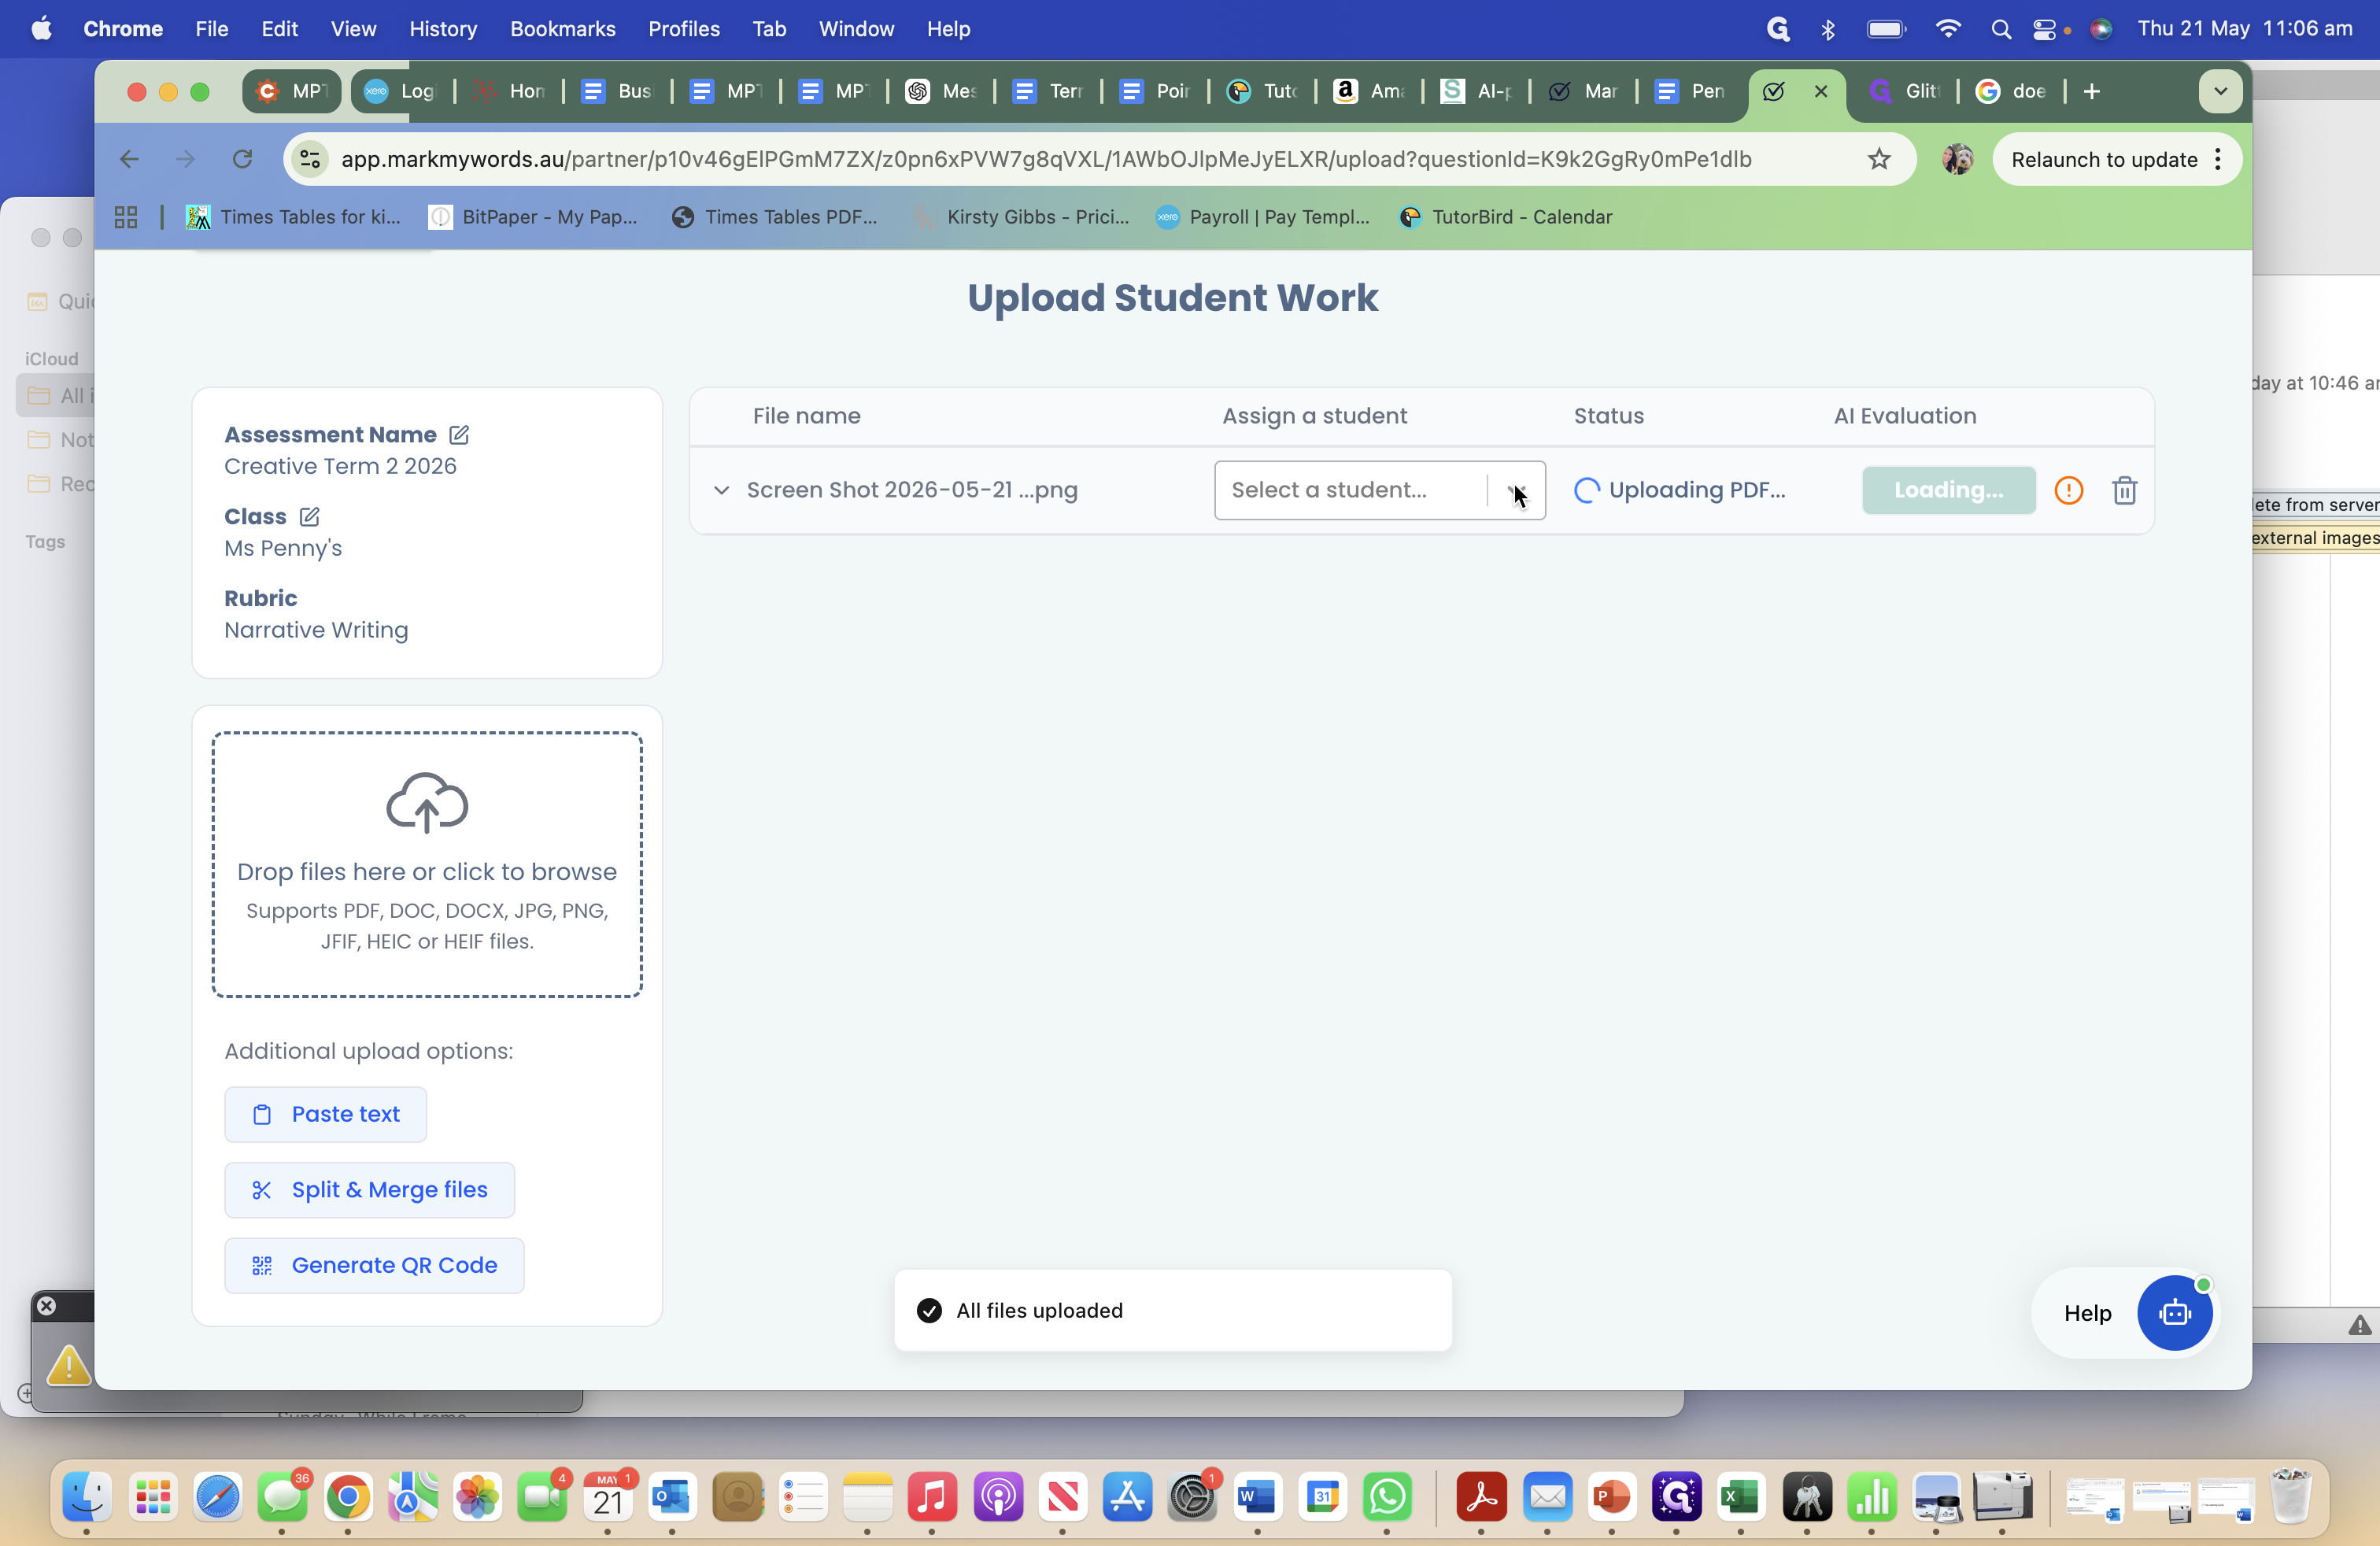Switch to the Ama Amazon tab
The width and height of the screenshot is (2380, 1546).
(1369, 91)
